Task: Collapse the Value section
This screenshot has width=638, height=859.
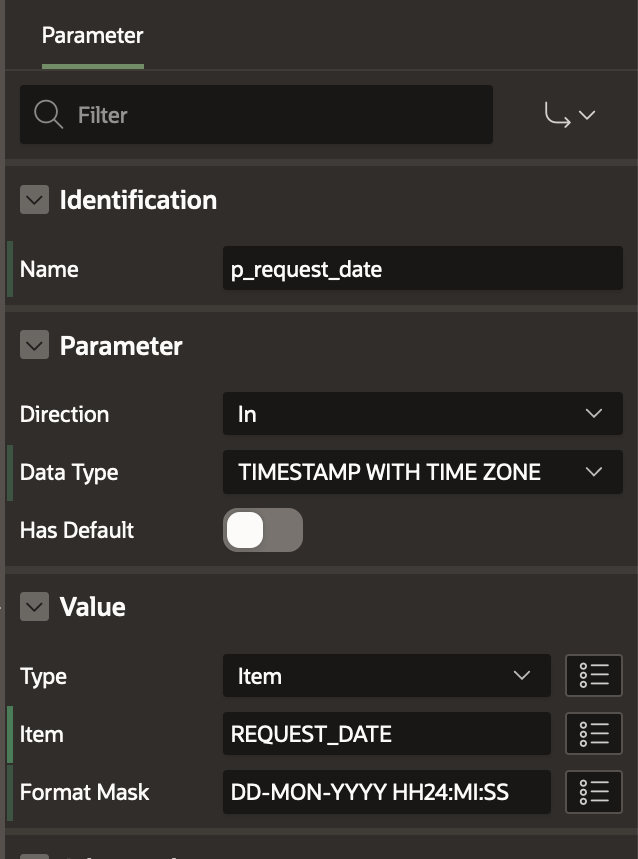Action: pos(34,607)
